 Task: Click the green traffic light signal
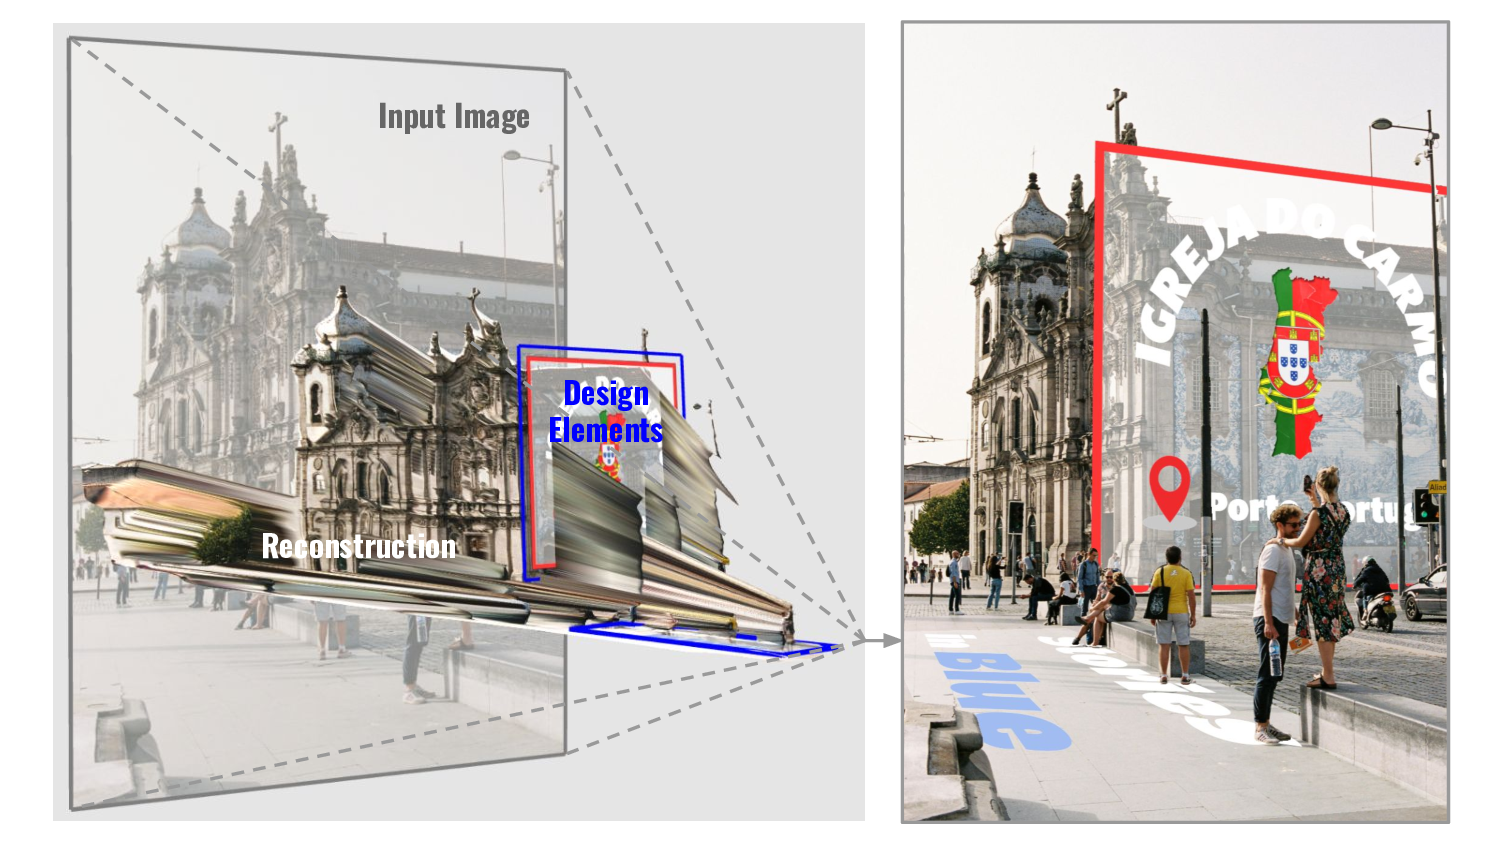[1424, 505]
